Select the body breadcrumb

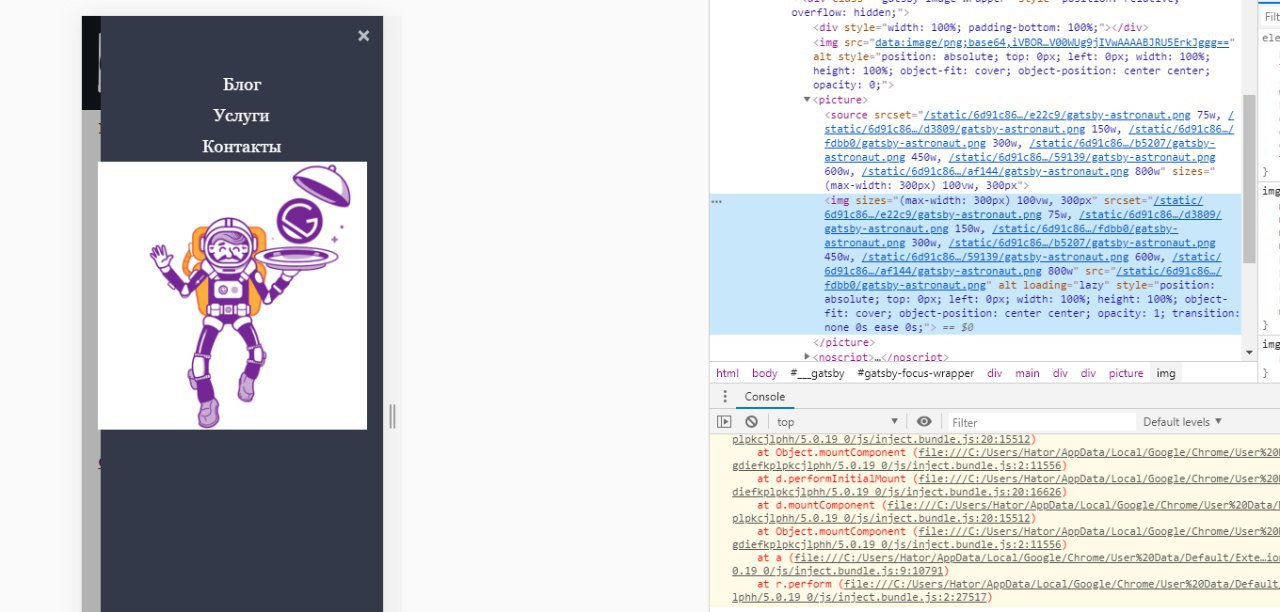(x=764, y=373)
